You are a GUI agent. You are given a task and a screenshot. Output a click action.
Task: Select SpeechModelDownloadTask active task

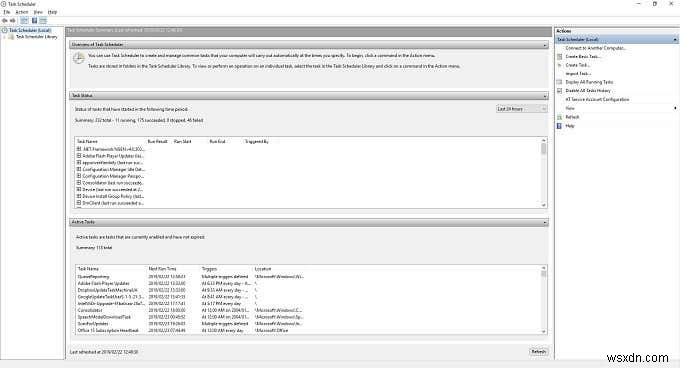tap(104, 317)
